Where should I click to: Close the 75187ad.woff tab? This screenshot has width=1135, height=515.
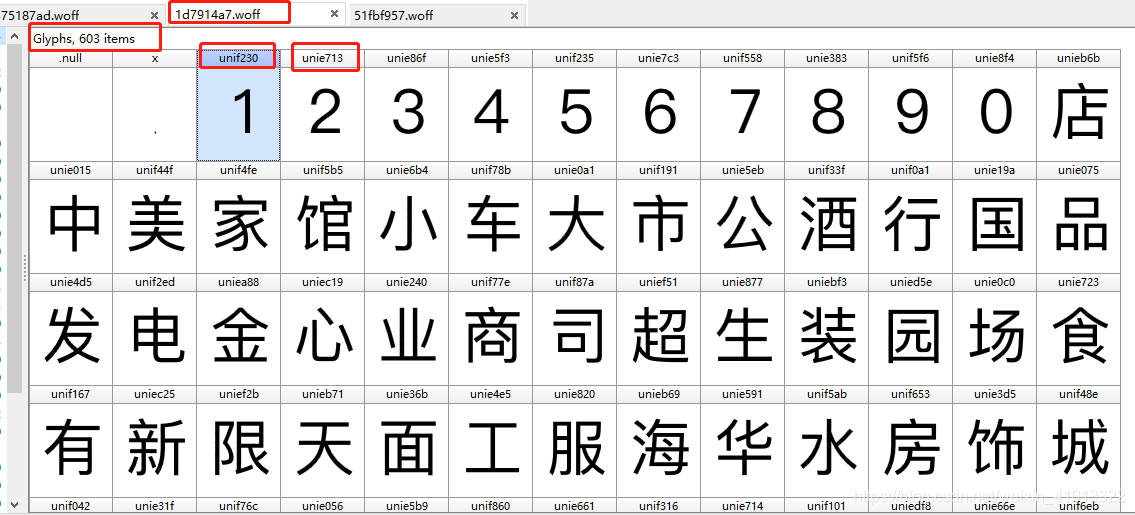[x=154, y=15]
